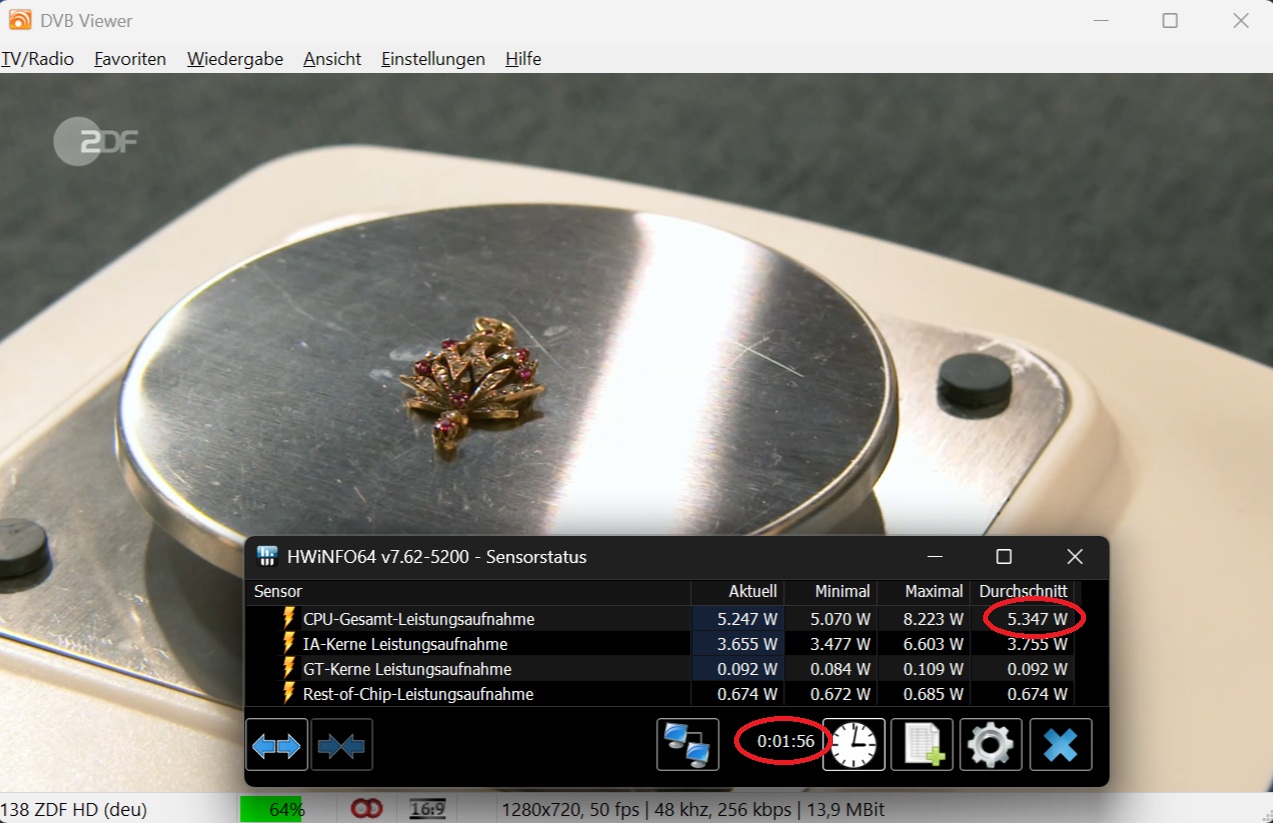The width and height of the screenshot is (1273, 823).
Task: Open the Einstellungen menu
Action: pos(433,59)
